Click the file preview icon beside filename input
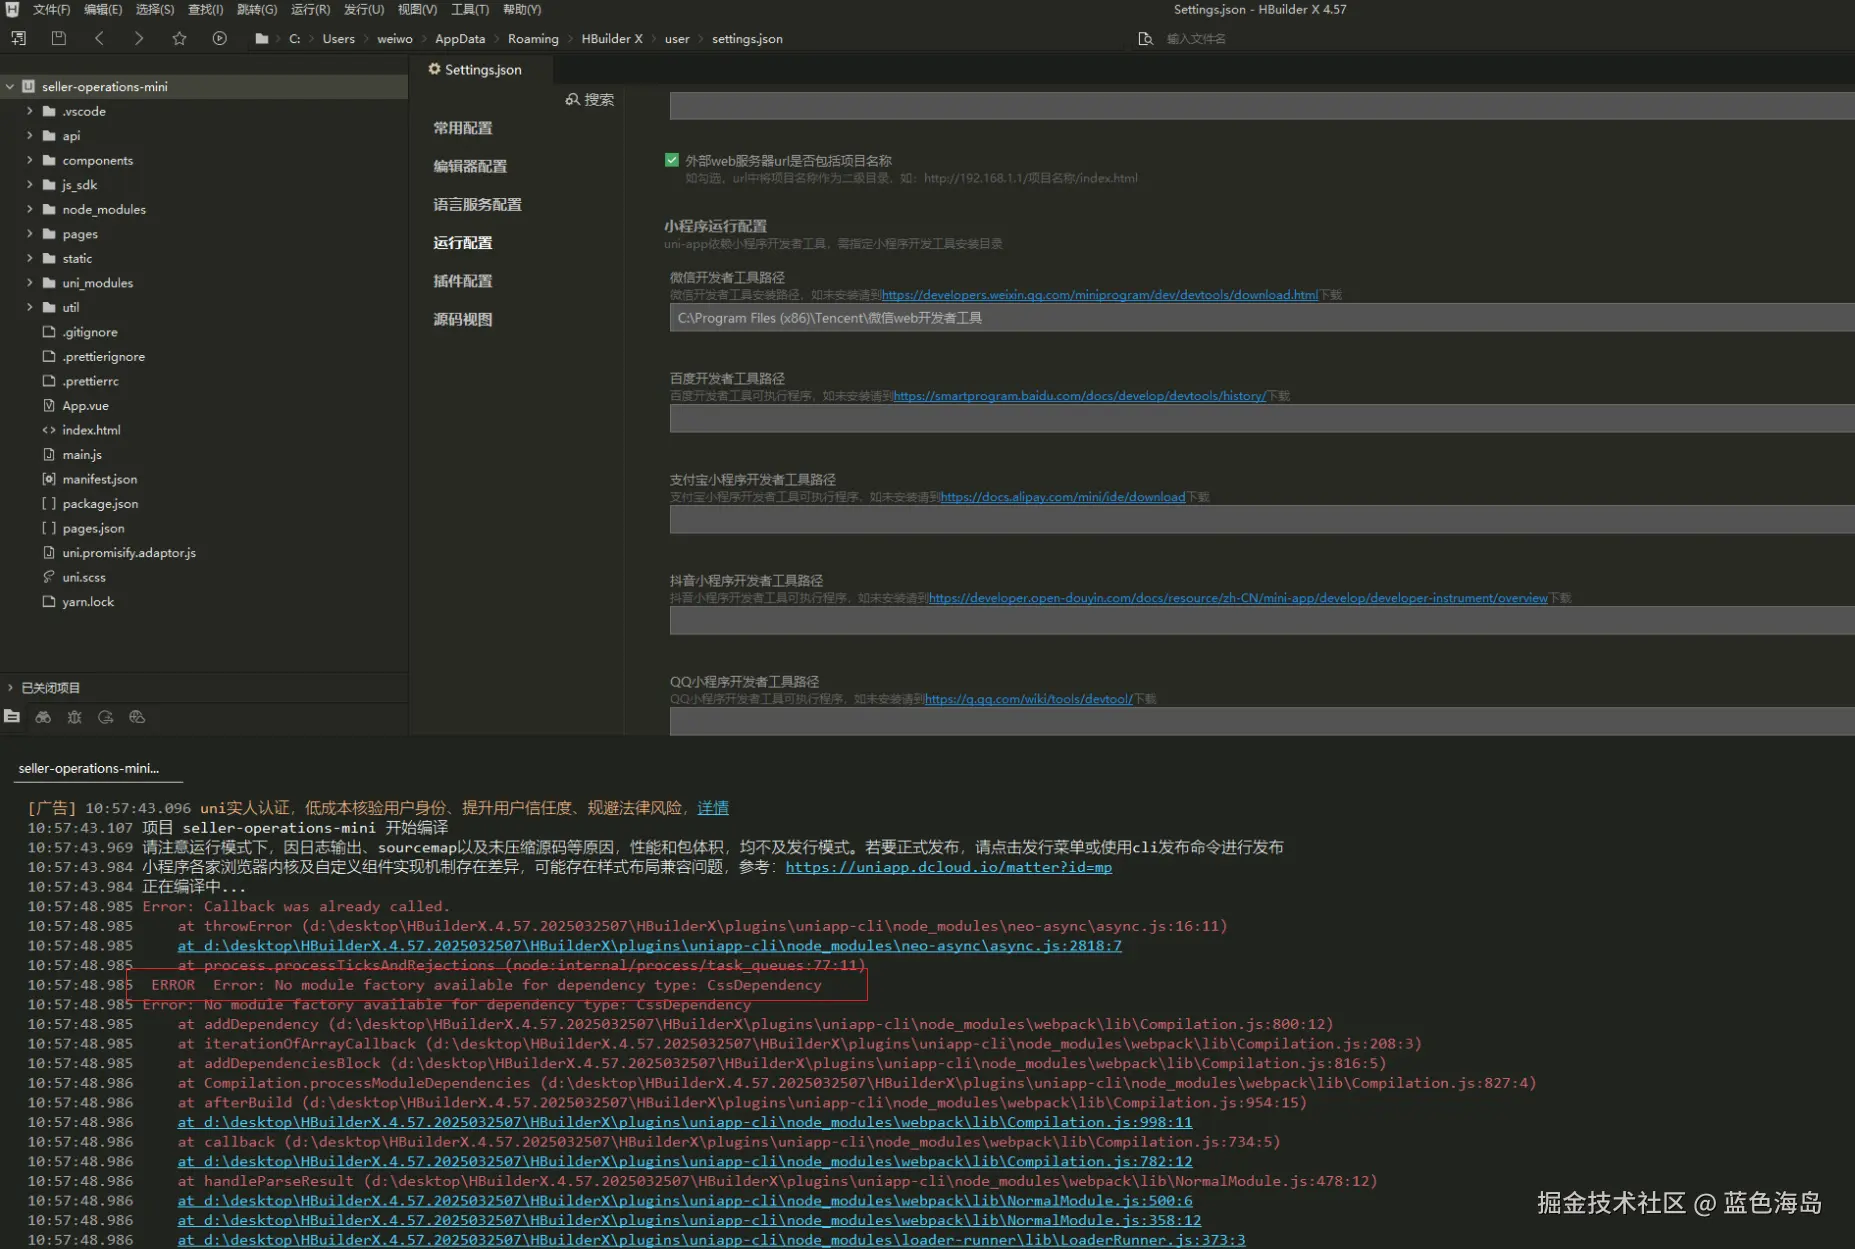Viewport: 1855px width, 1249px height. (x=1145, y=39)
